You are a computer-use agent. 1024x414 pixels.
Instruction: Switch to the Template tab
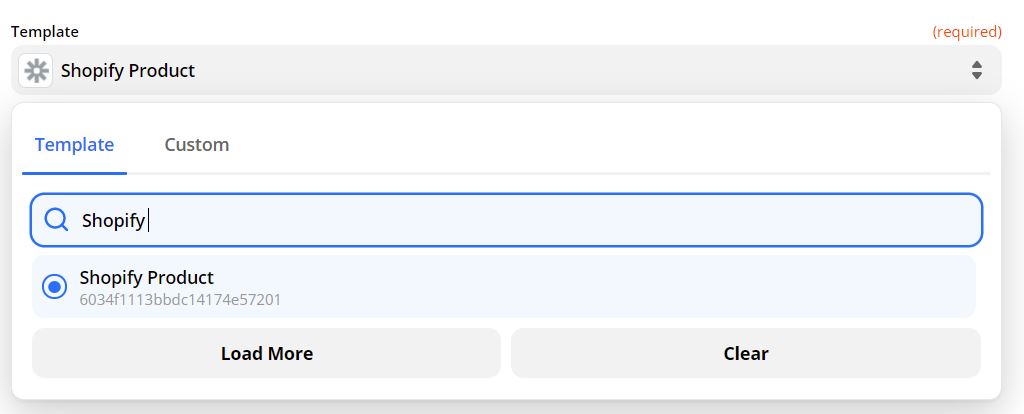point(74,145)
